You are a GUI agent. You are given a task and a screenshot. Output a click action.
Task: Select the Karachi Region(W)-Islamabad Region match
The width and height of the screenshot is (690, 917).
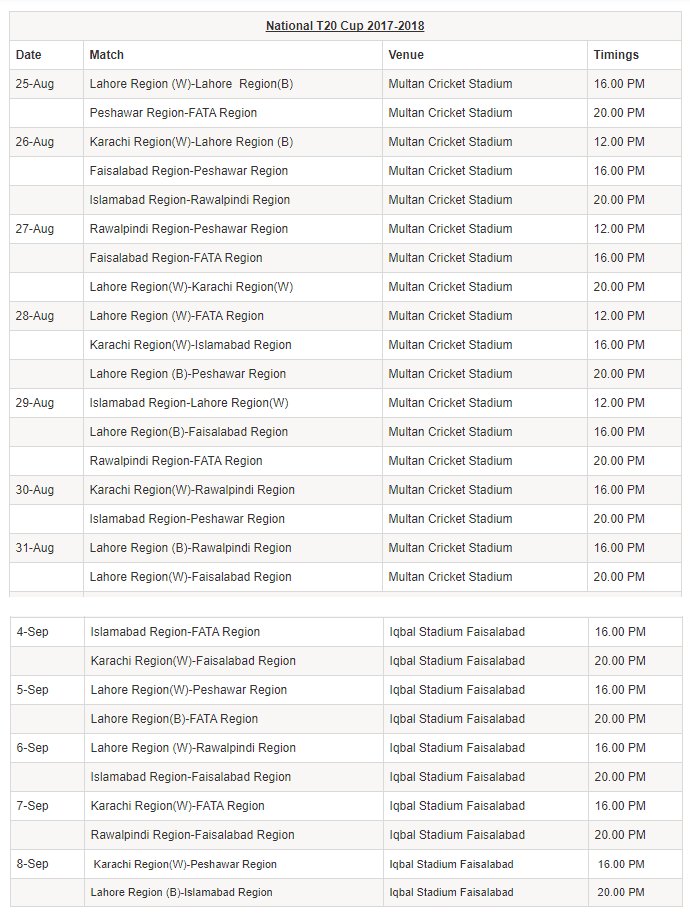coord(191,345)
